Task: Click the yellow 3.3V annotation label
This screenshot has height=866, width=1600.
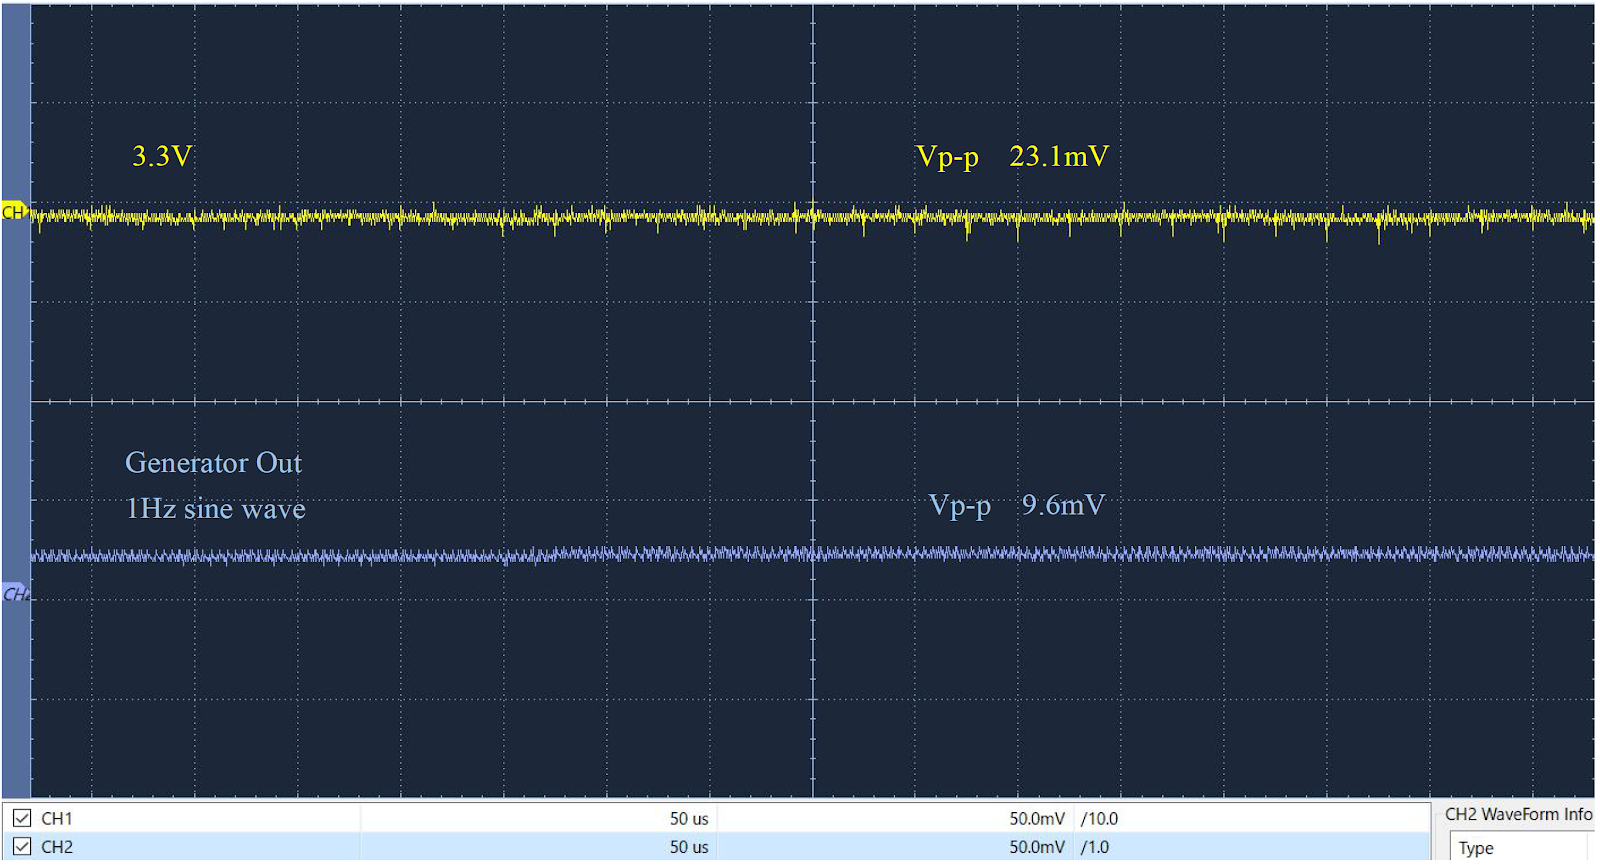Action: point(162,156)
